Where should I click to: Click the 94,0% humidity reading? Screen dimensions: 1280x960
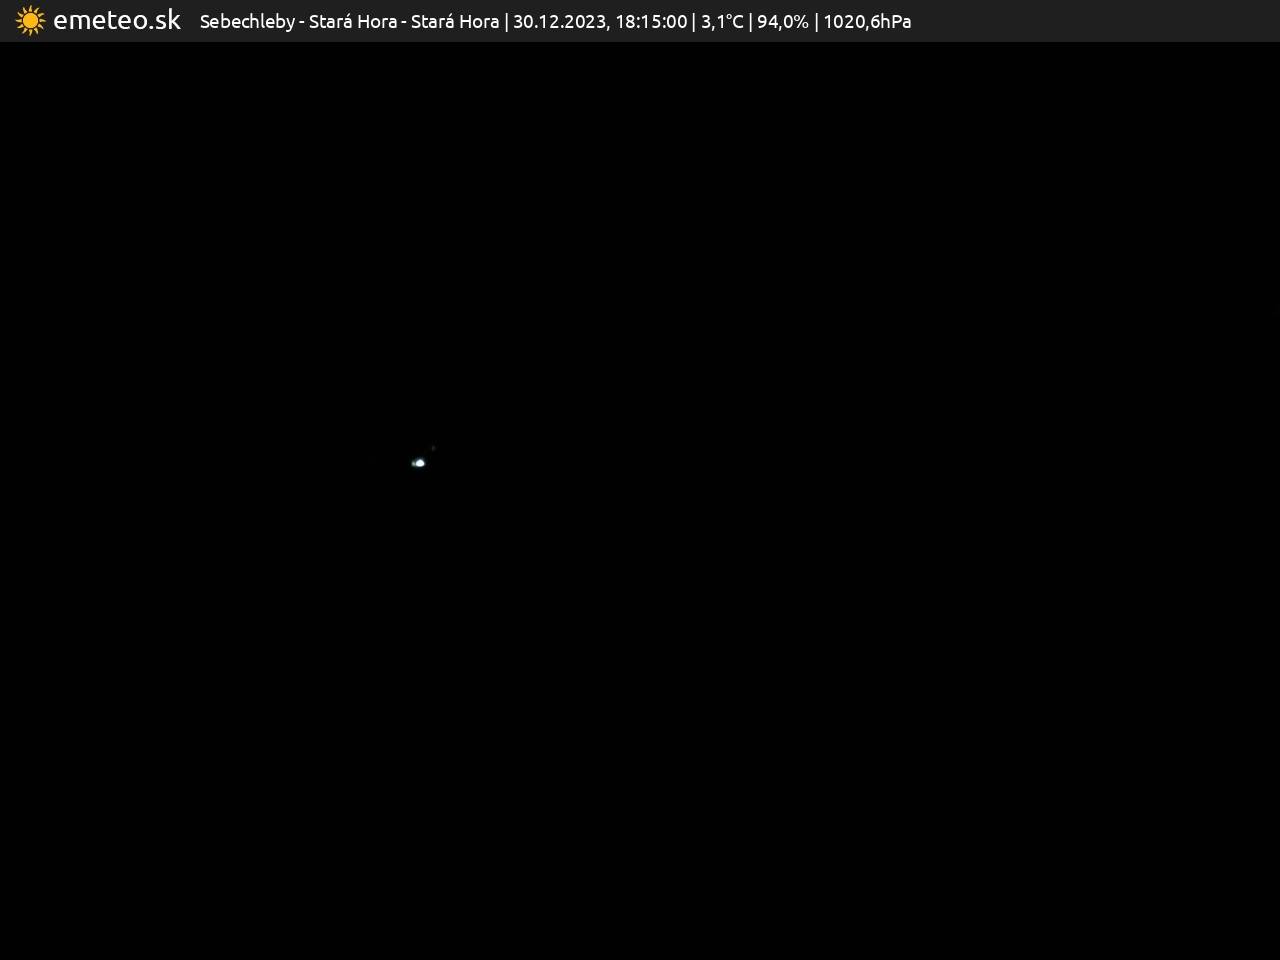coord(782,22)
